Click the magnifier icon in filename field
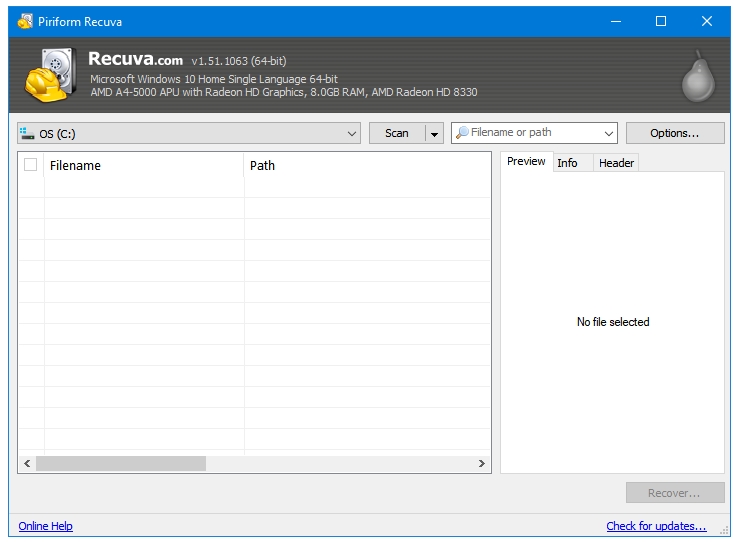740x542 pixels. [x=462, y=133]
